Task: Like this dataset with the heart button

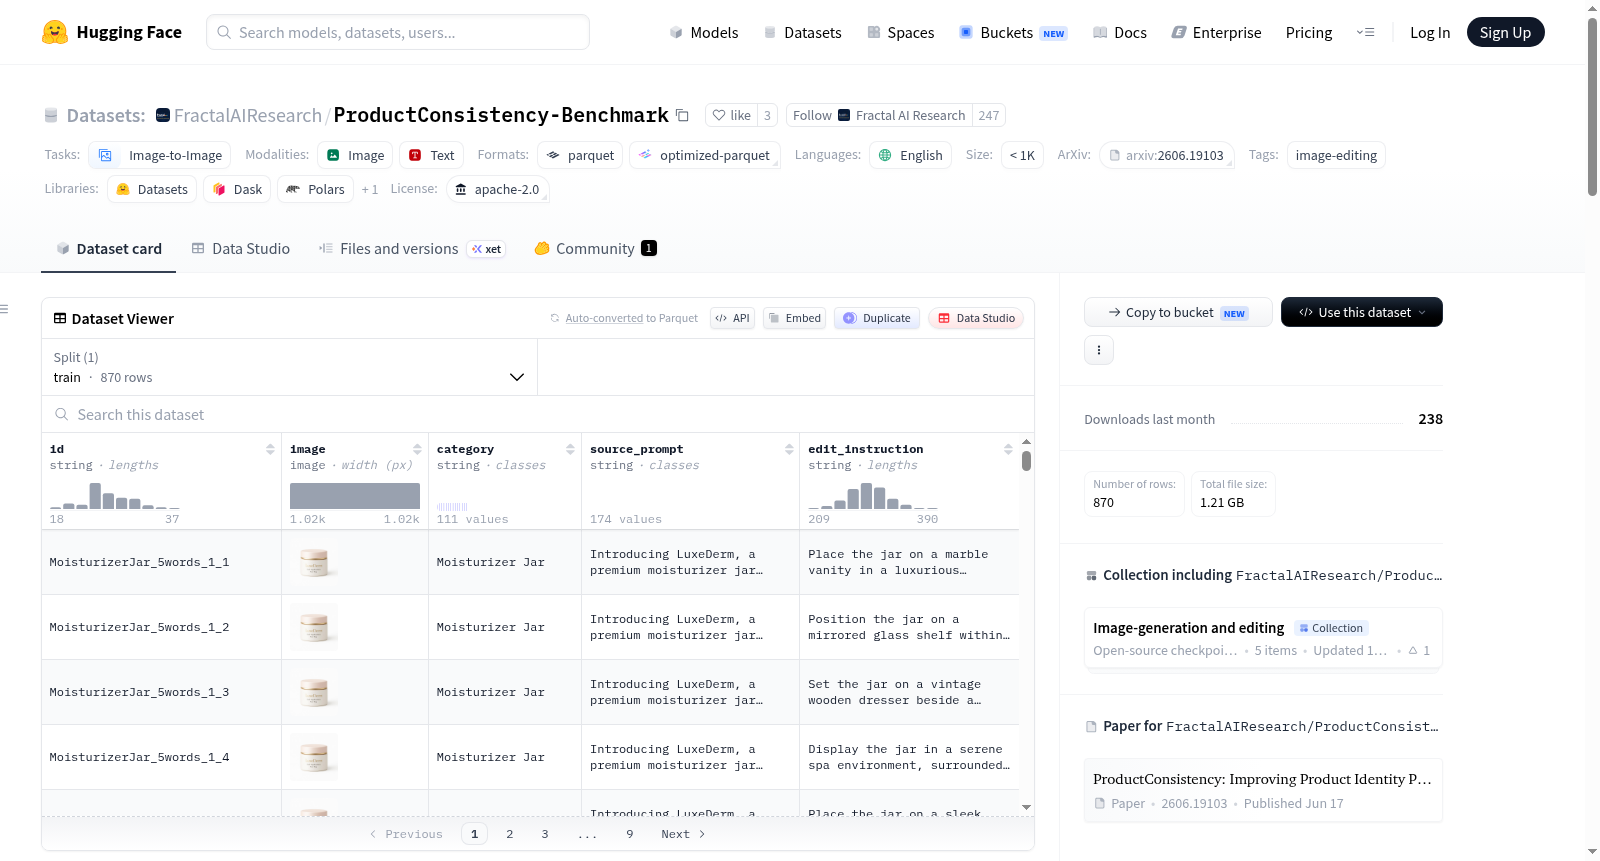Action: tap(730, 115)
